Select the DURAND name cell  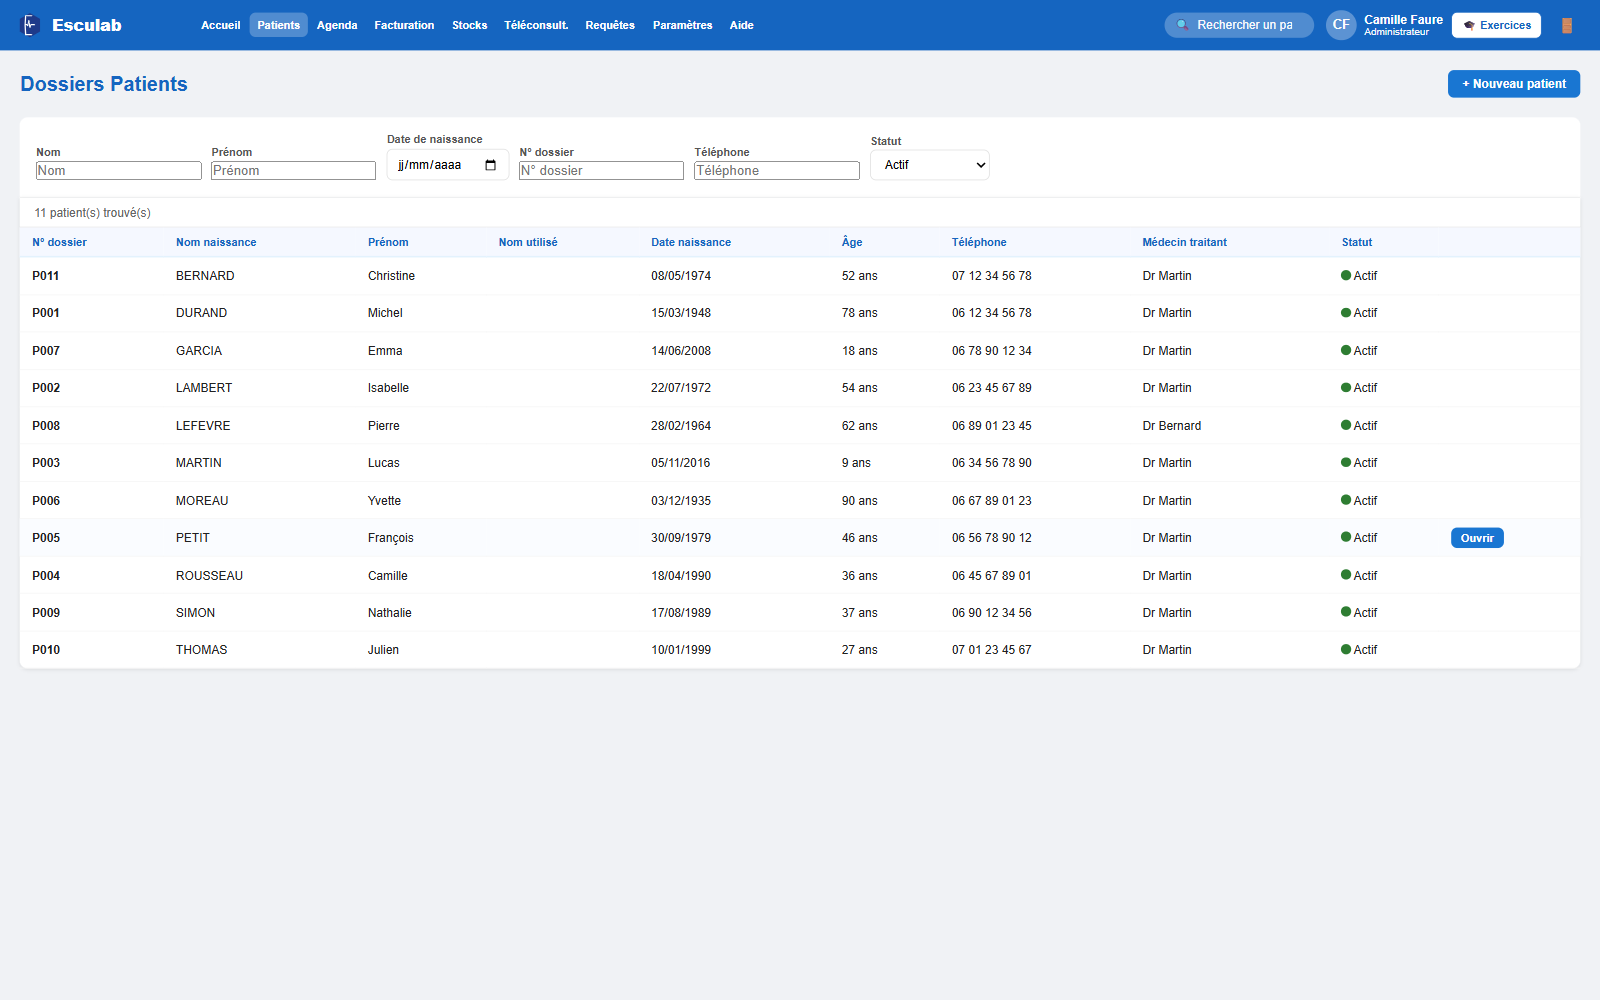pyautogui.click(x=201, y=313)
